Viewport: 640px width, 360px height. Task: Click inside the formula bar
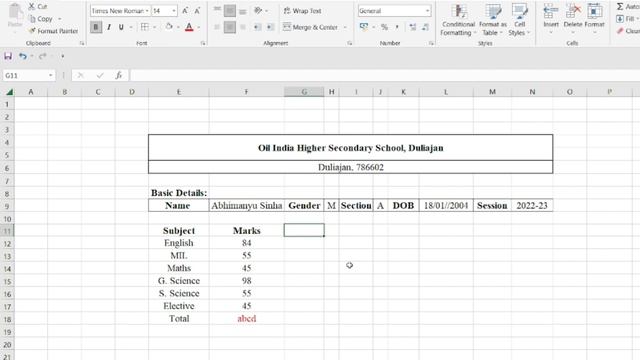(x=384, y=75)
